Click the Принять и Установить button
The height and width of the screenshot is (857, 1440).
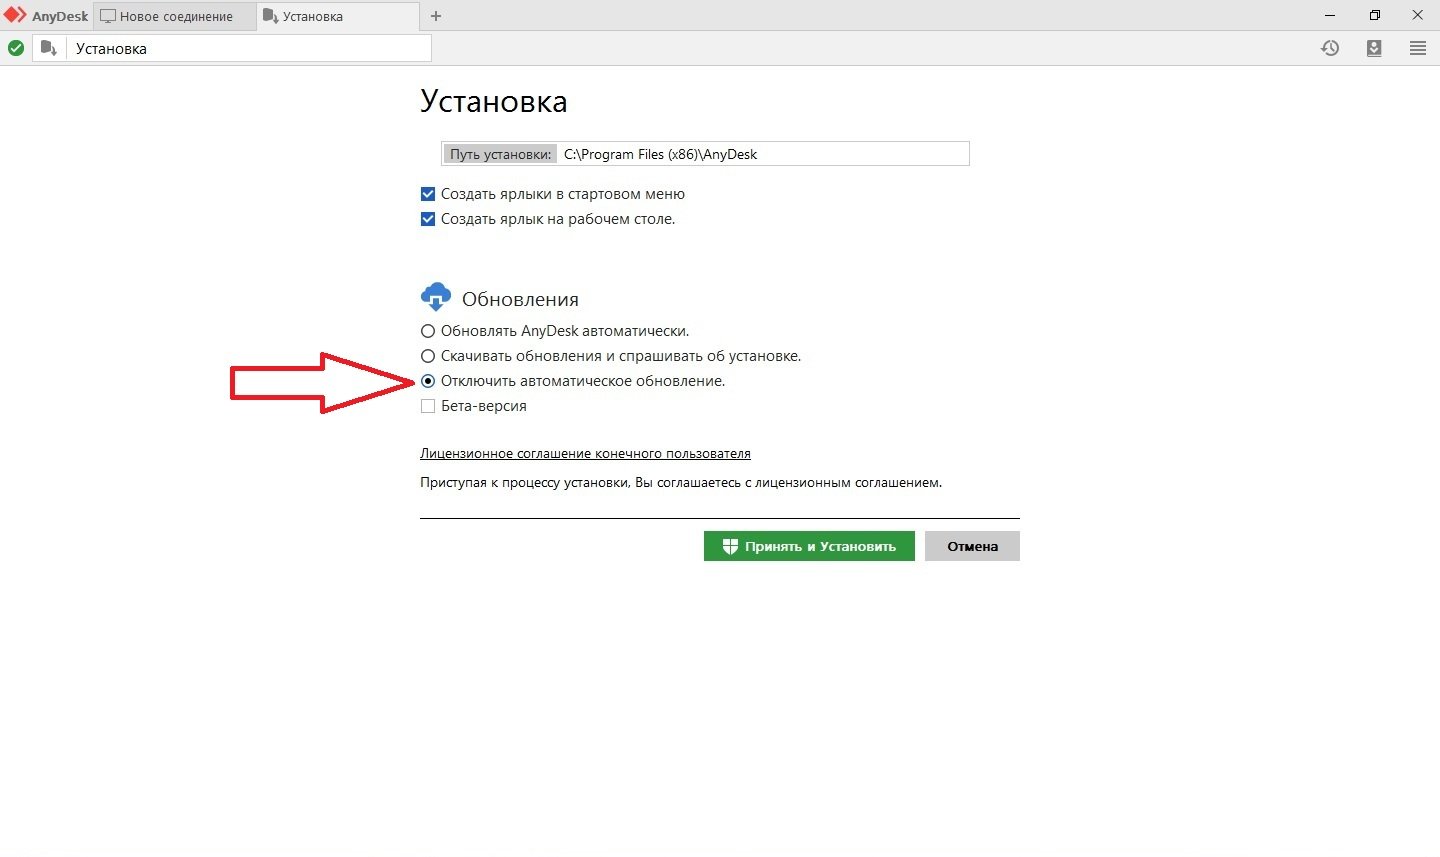click(x=809, y=546)
